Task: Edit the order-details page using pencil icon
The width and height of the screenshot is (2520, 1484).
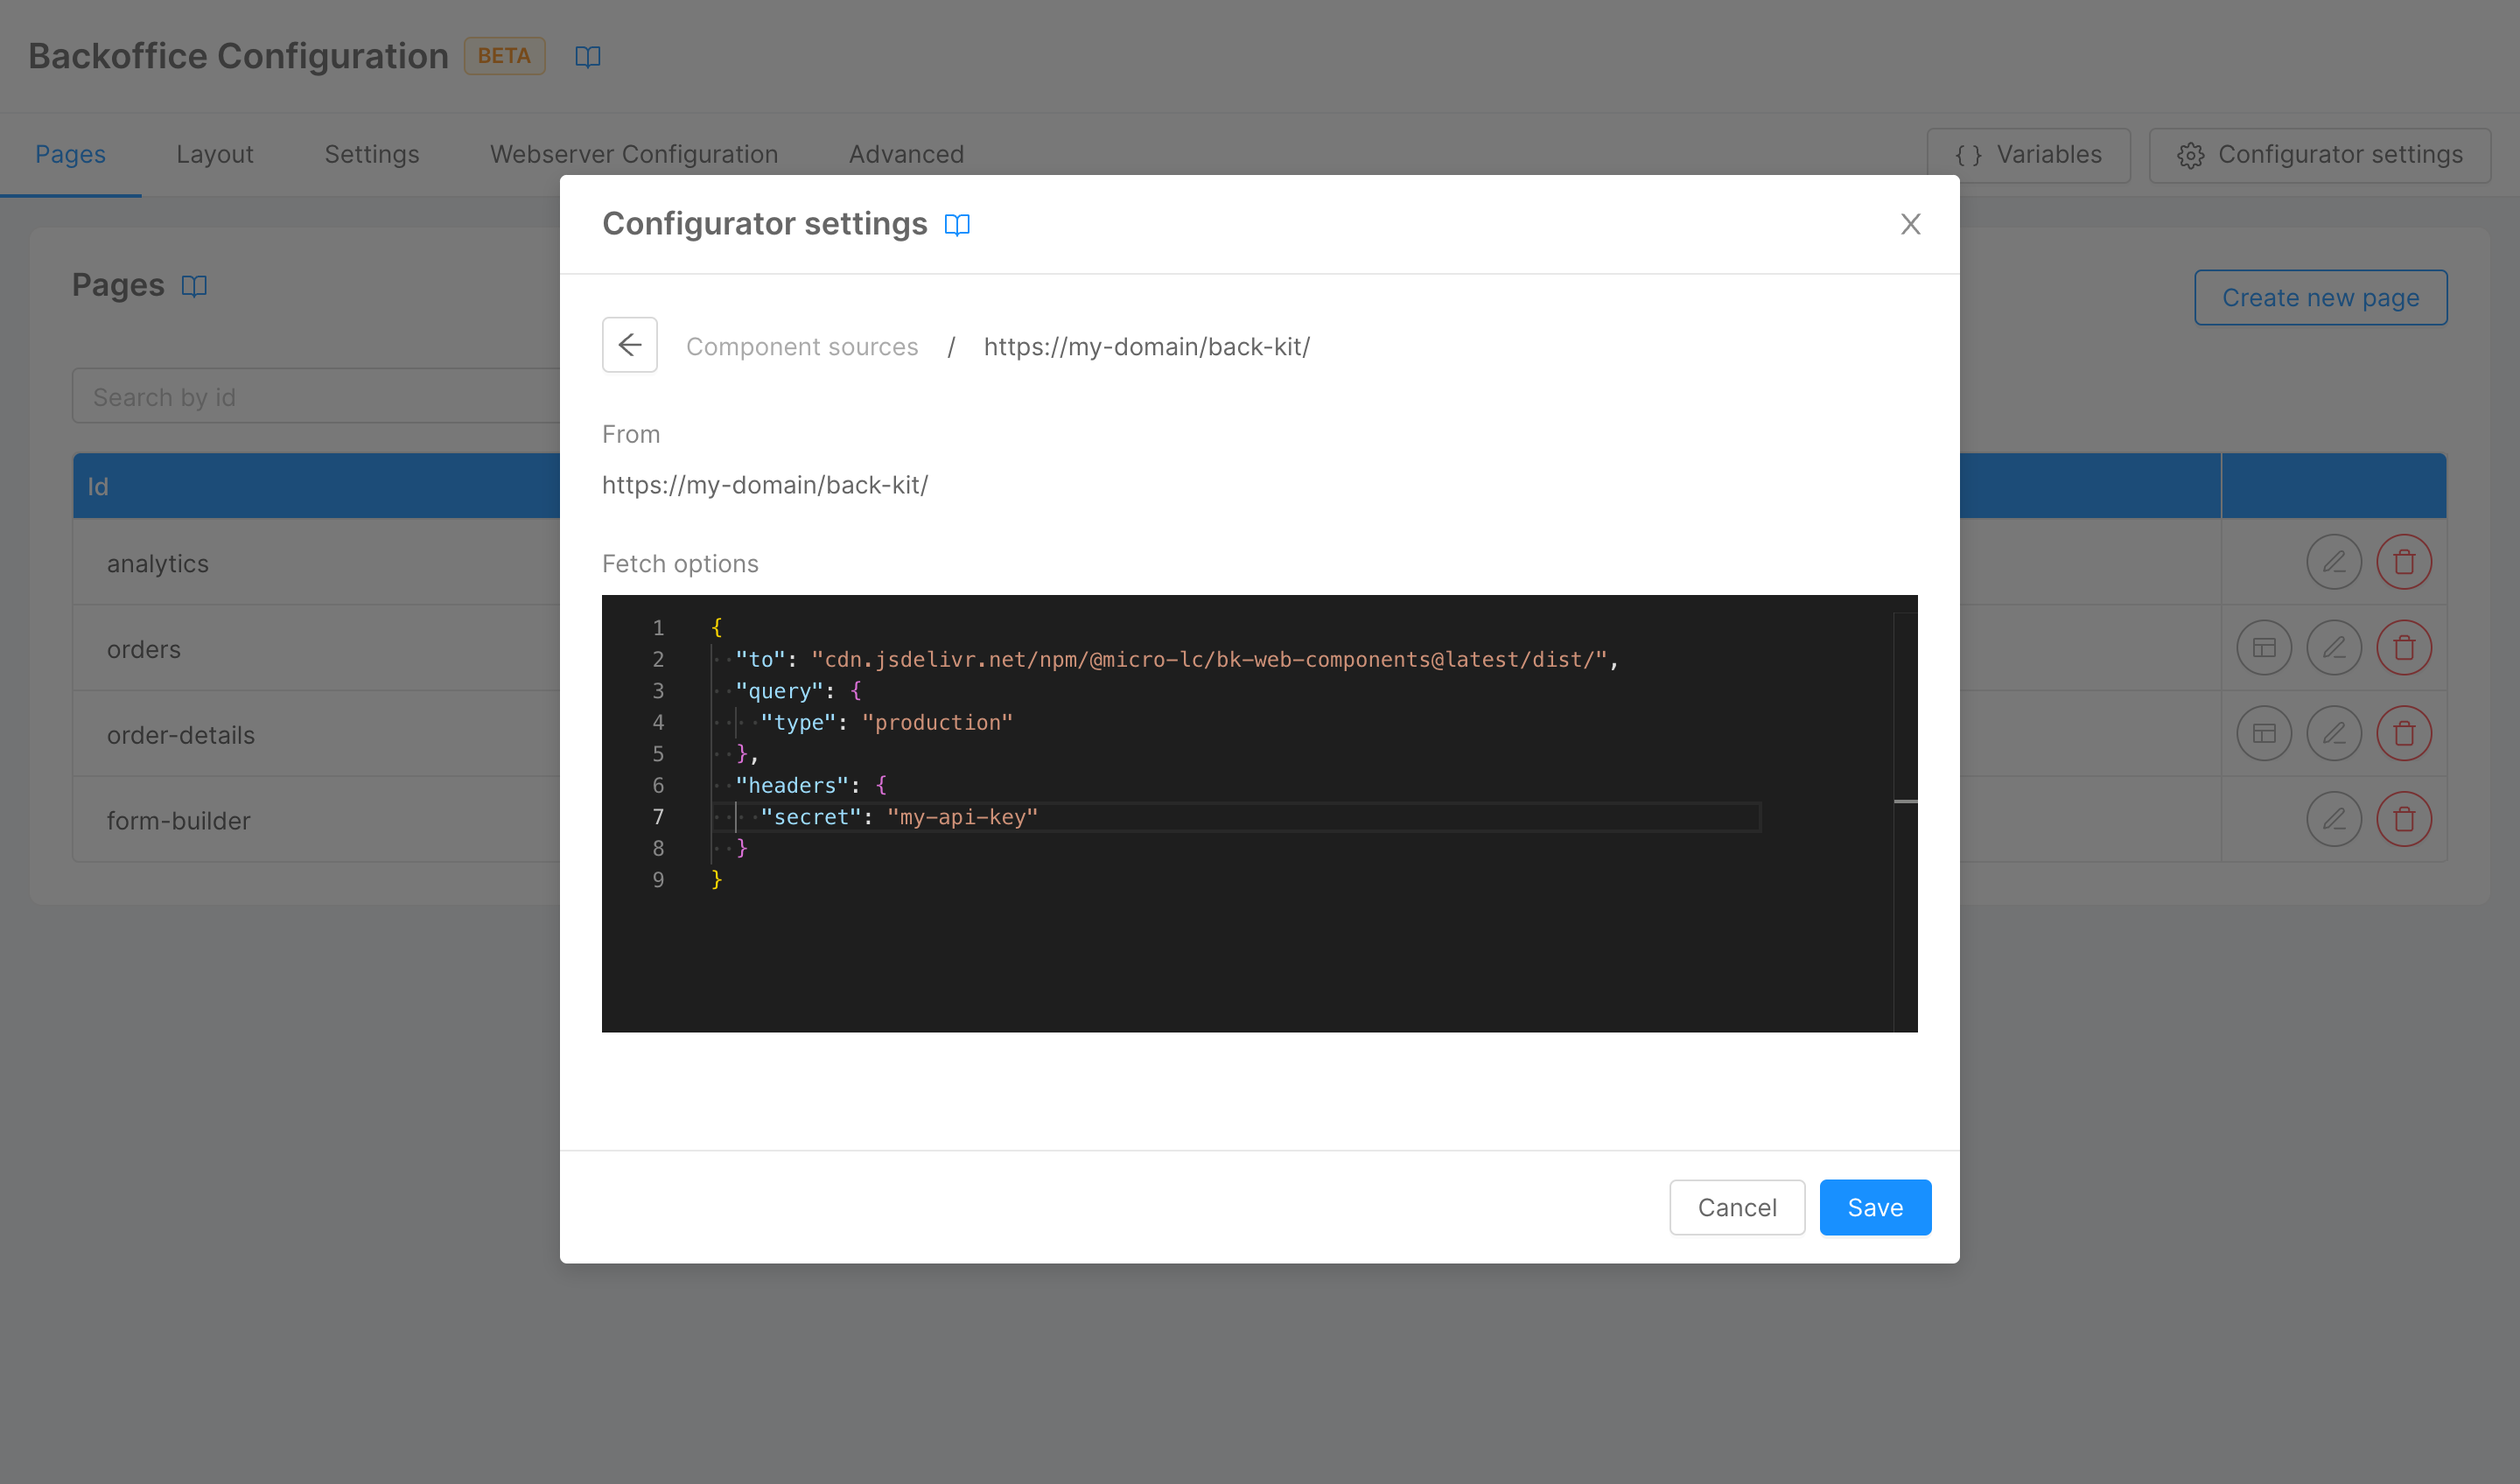Action: tap(2335, 733)
